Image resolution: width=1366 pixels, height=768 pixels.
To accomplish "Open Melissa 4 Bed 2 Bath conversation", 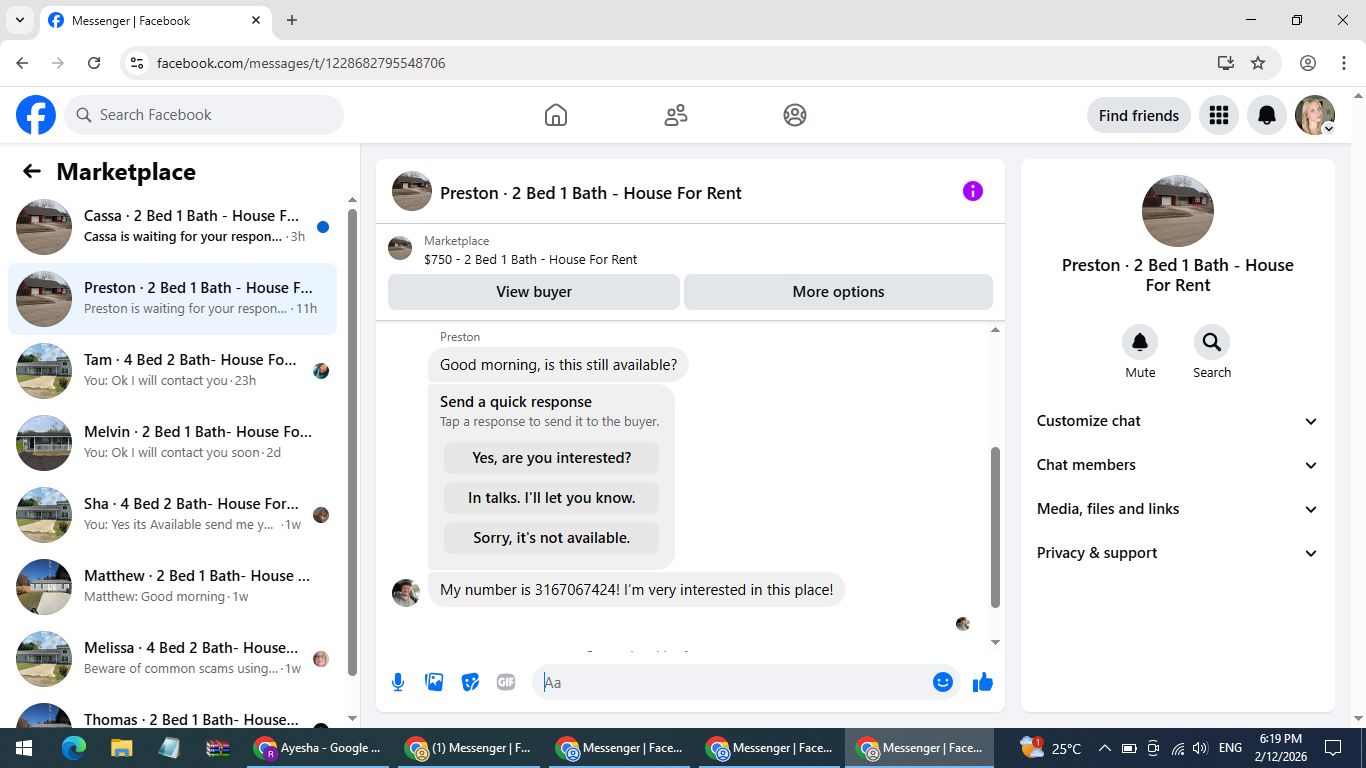I will [x=172, y=659].
